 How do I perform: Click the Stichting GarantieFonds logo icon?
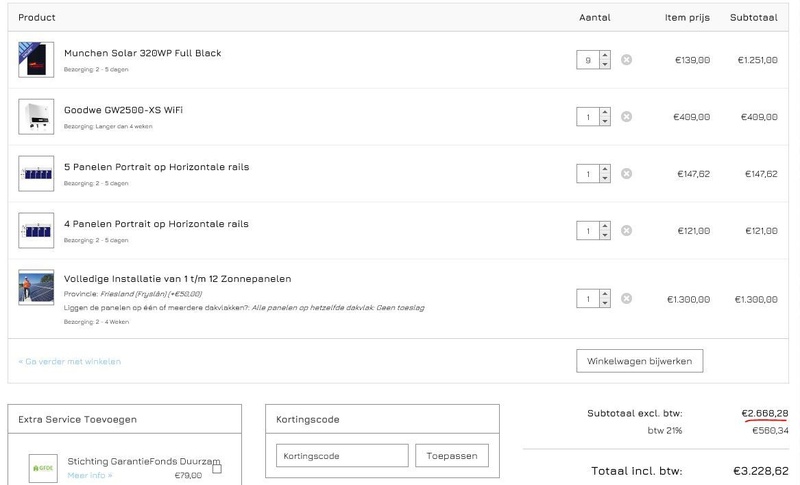[44, 467]
